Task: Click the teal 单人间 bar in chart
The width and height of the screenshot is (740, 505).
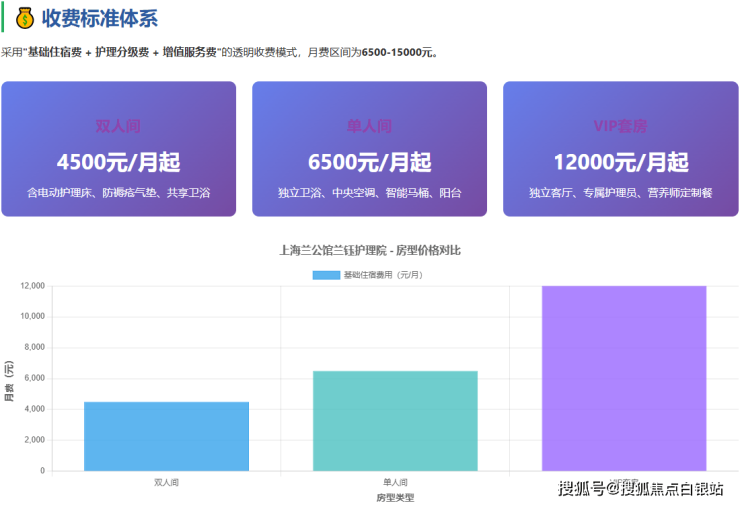Action: pyautogui.click(x=395, y=421)
